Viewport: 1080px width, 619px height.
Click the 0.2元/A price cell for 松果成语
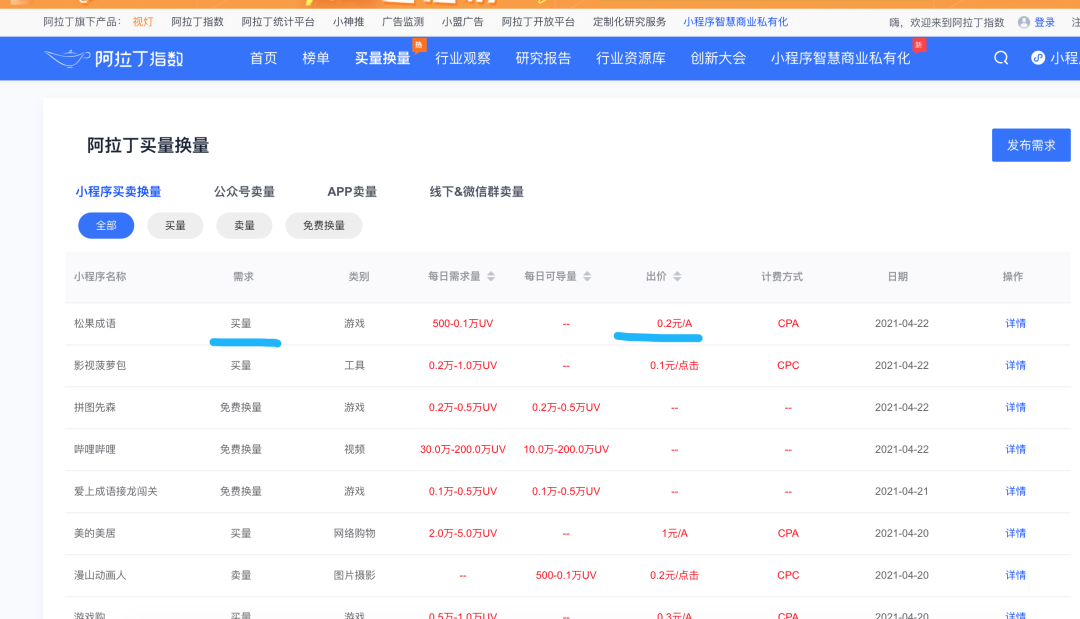[674, 324]
